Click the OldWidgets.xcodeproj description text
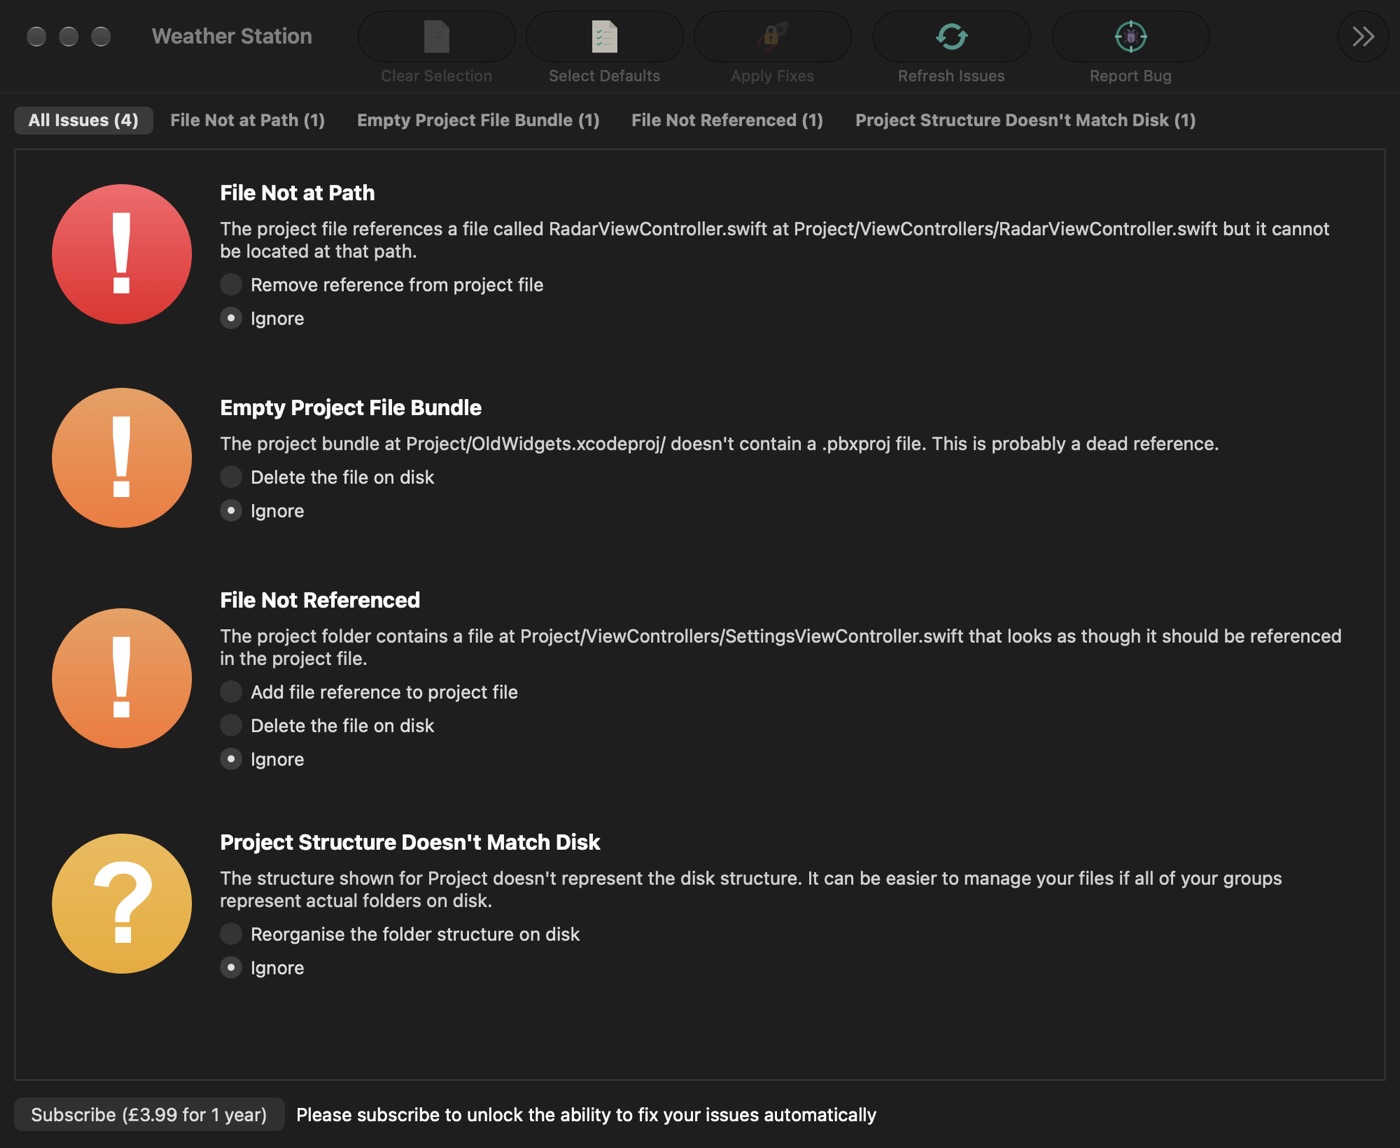Screen dimensions: 1400x1148 [719, 444]
